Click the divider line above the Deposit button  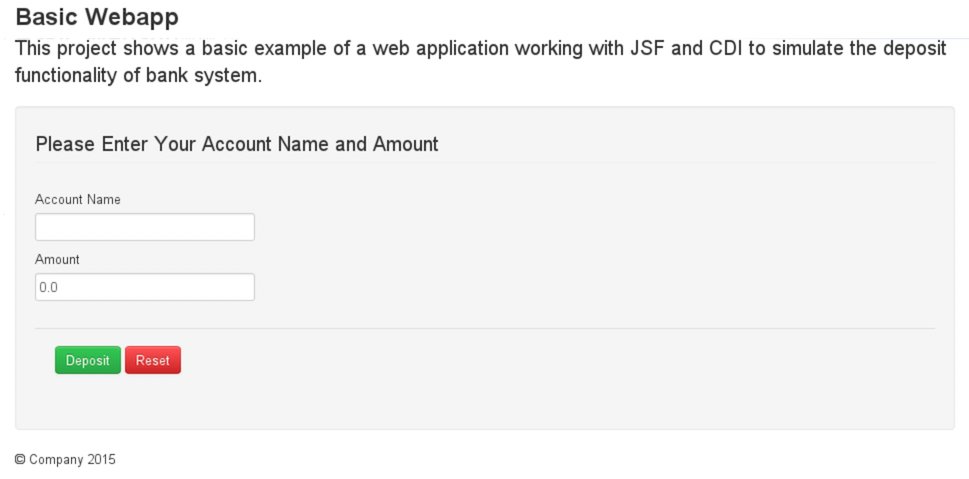coord(485,328)
